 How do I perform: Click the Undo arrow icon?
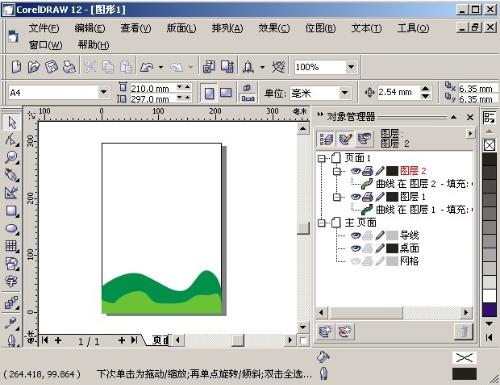[x=147, y=67]
